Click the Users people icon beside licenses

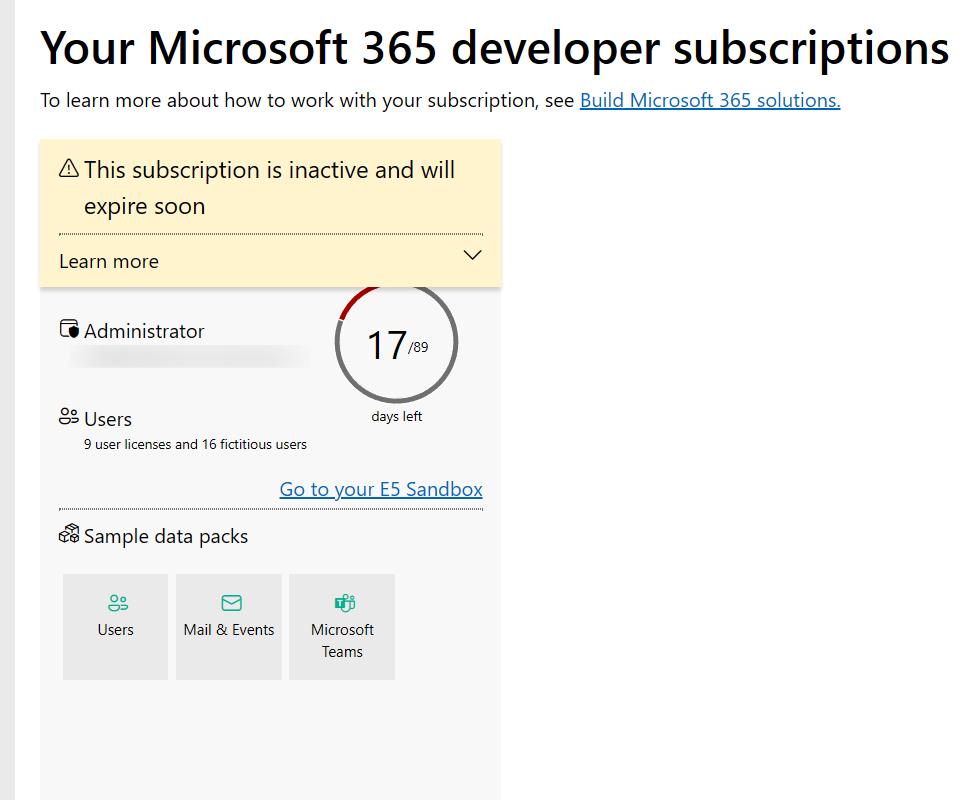(x=69, y=416)
